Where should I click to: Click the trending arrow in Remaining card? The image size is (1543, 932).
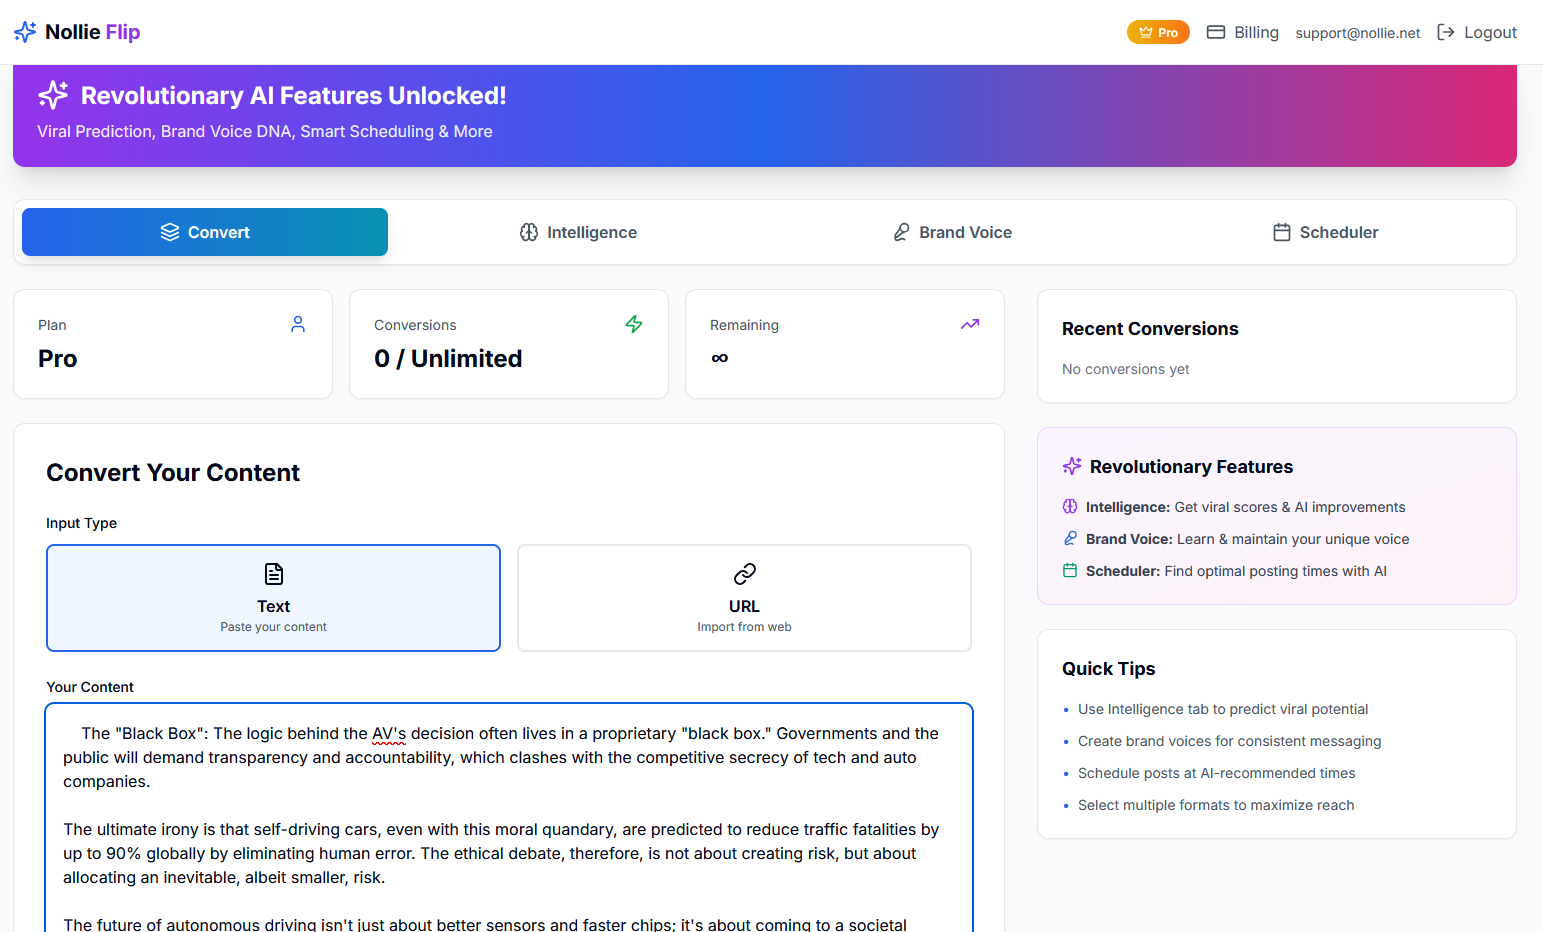(970, 324)
